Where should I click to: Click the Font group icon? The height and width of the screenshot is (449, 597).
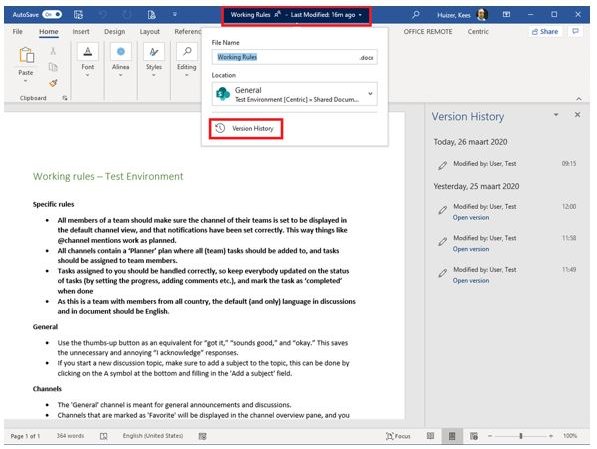(x=88, y=52)
